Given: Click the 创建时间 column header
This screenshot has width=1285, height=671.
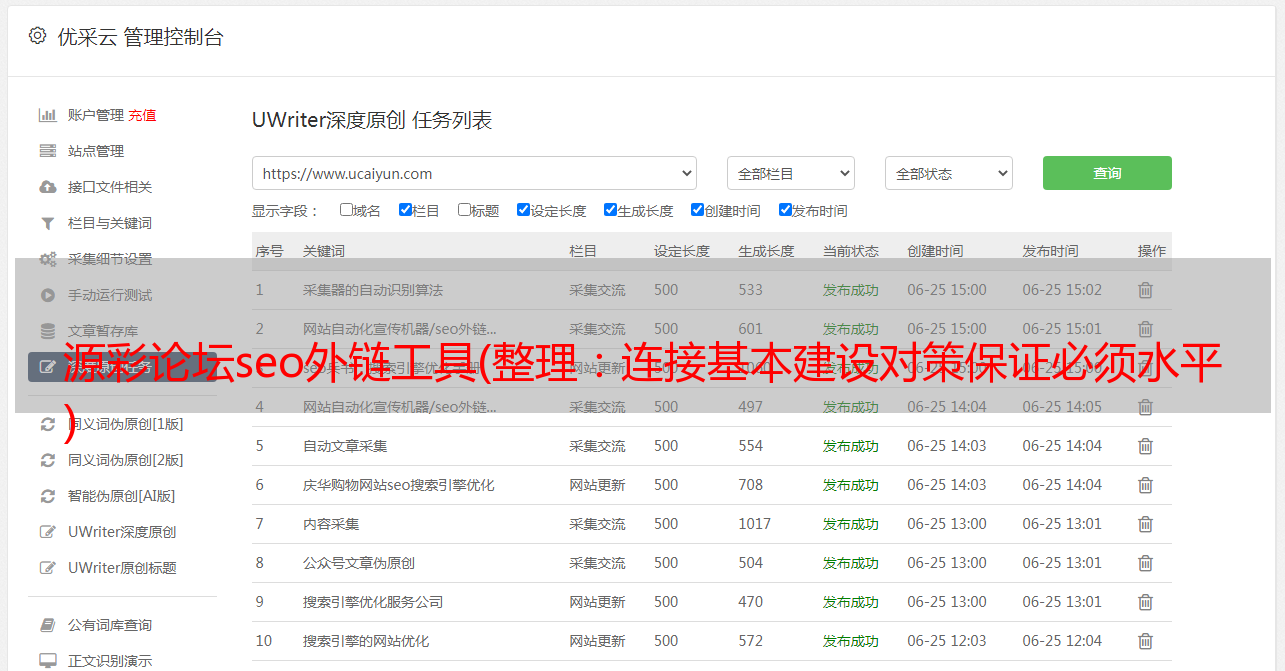Looking at the screenshot, I should [x=935, y=251].
